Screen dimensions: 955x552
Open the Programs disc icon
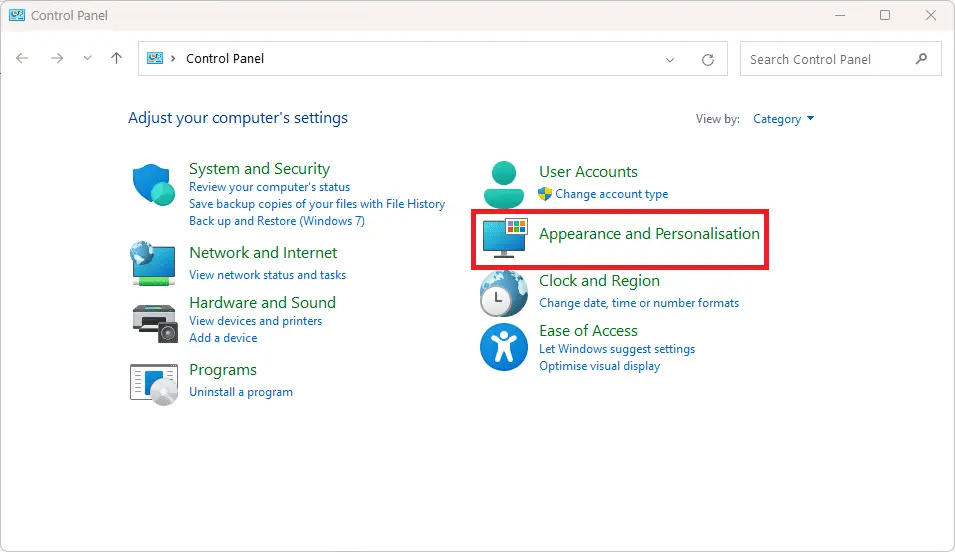pyautogui.click(x=153, y=384)
